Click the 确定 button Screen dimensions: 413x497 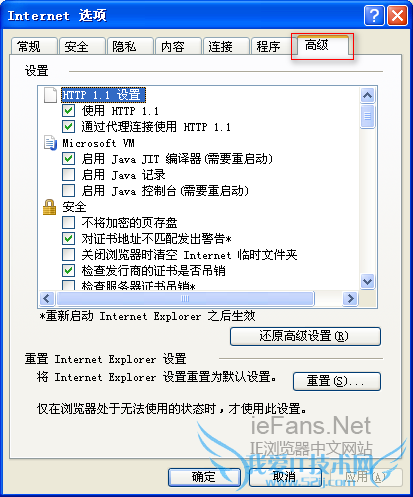204,477
